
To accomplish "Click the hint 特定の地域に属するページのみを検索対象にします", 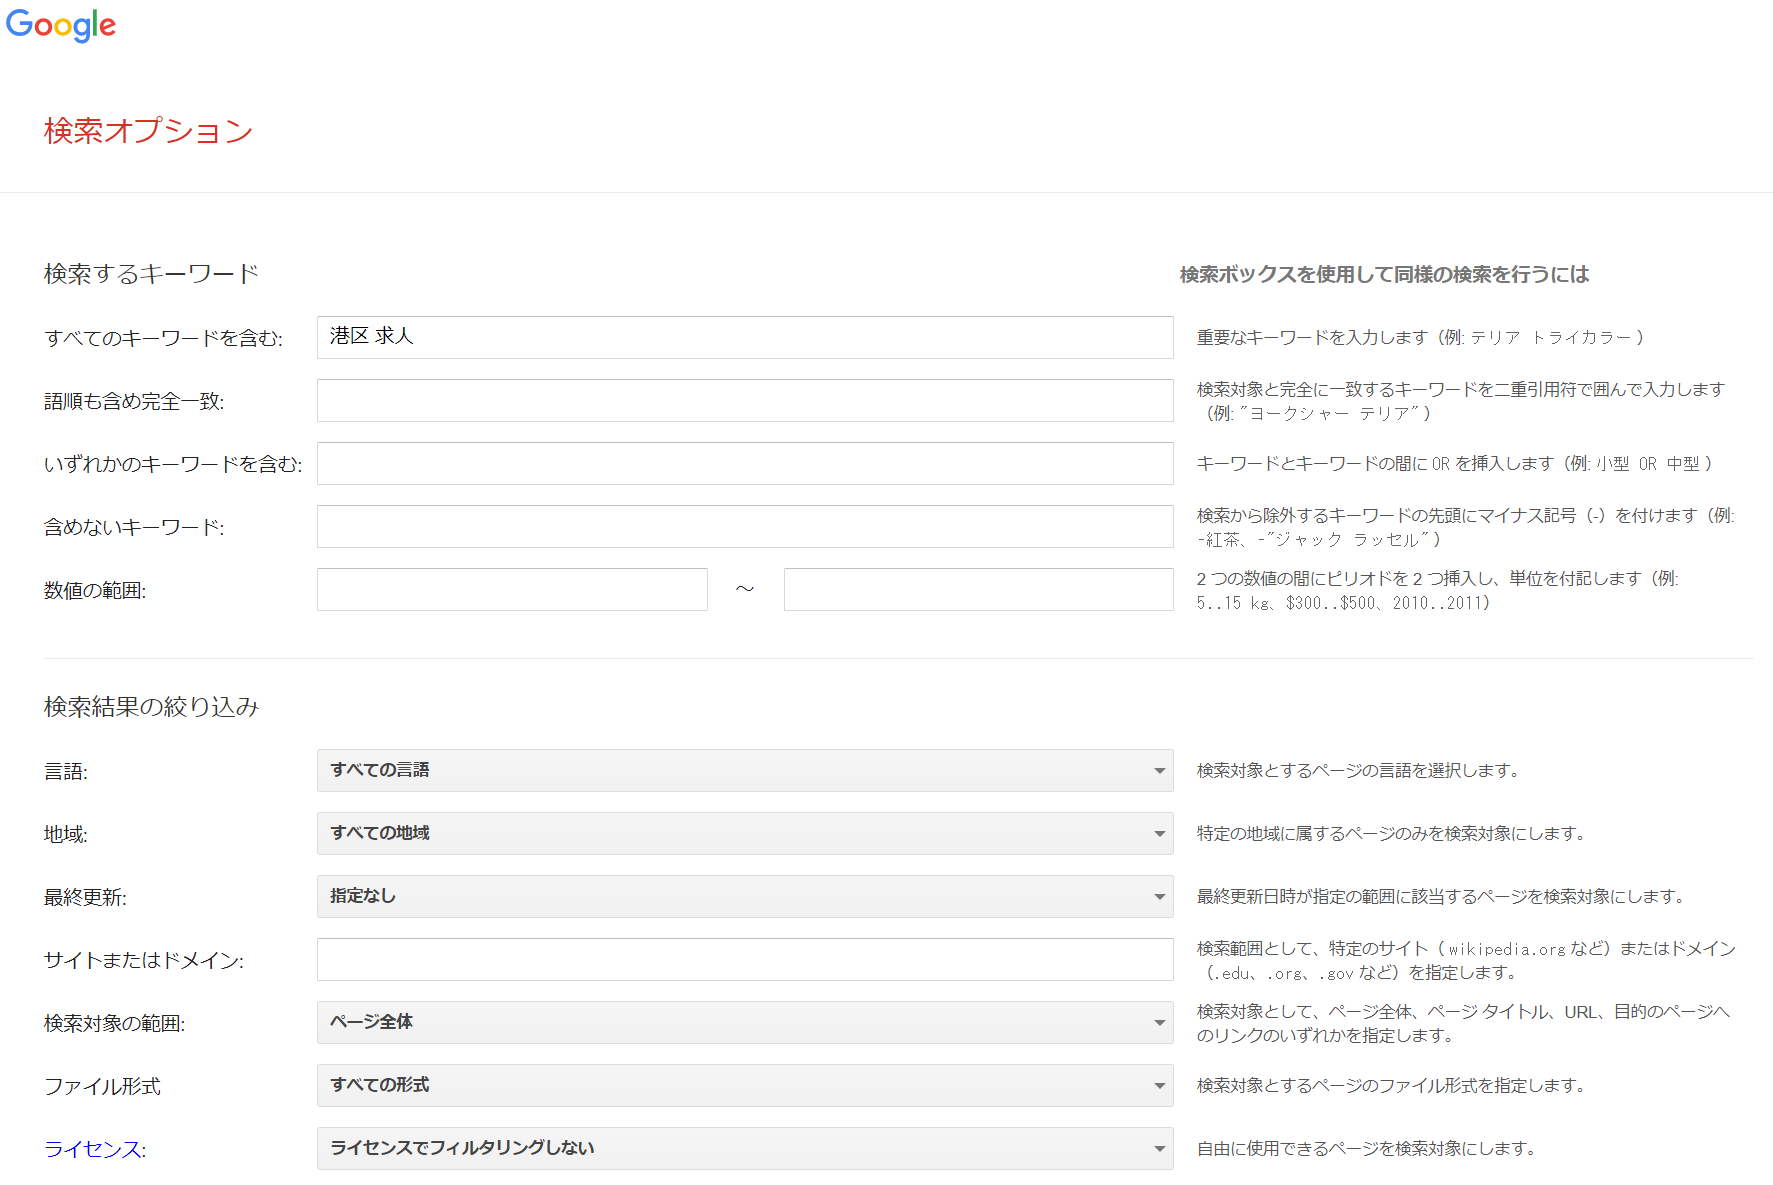I will pos(1391,833).
